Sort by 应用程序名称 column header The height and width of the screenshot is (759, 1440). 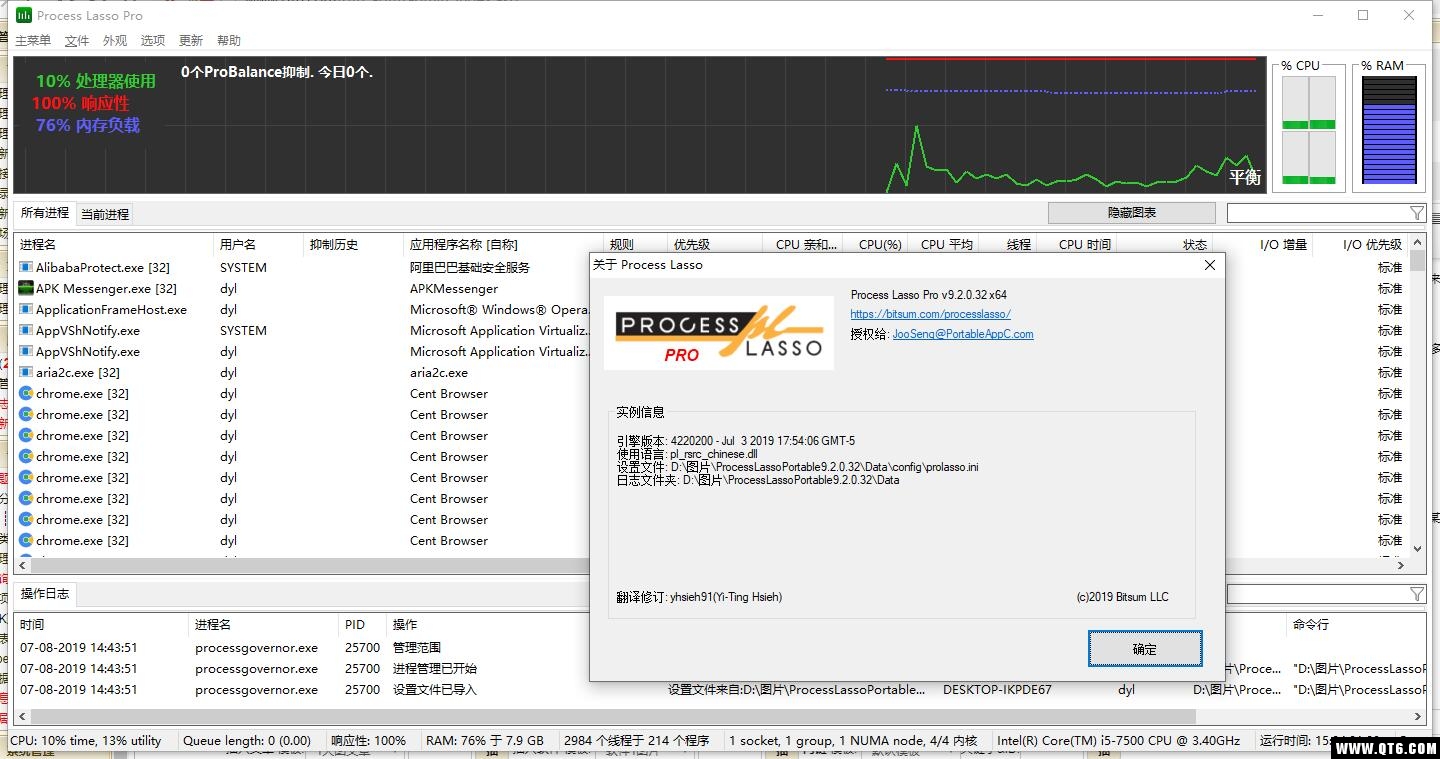pyautogui.click(x=504, y=244)
